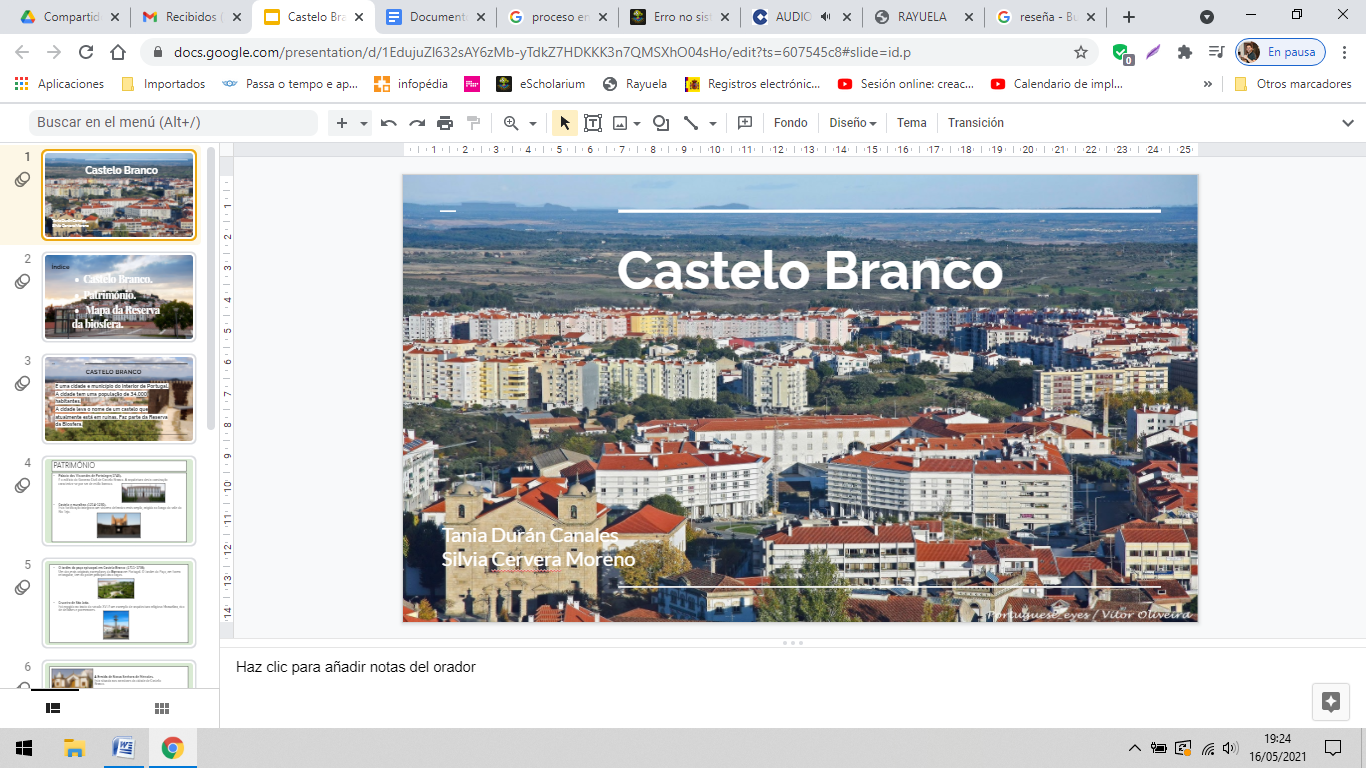Switch to the Recibidos Gmail tab

[x=191, y=17]
